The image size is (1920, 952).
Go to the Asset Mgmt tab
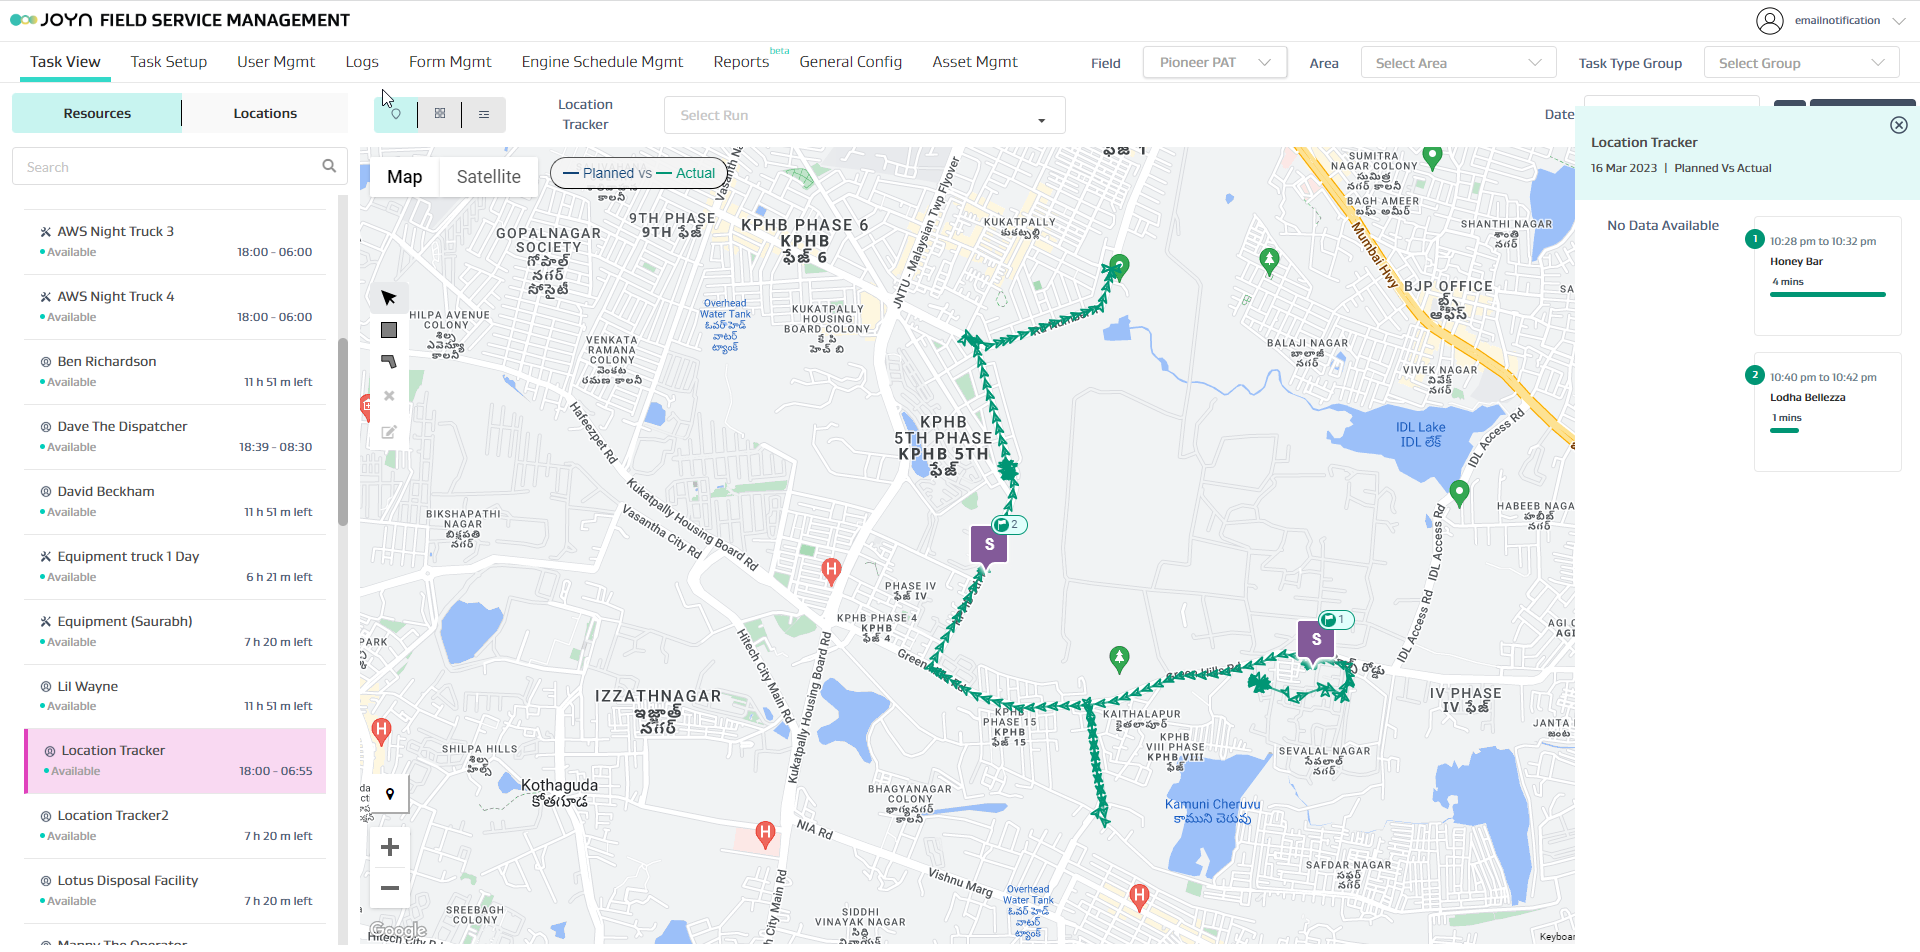[x=974, y=62]
